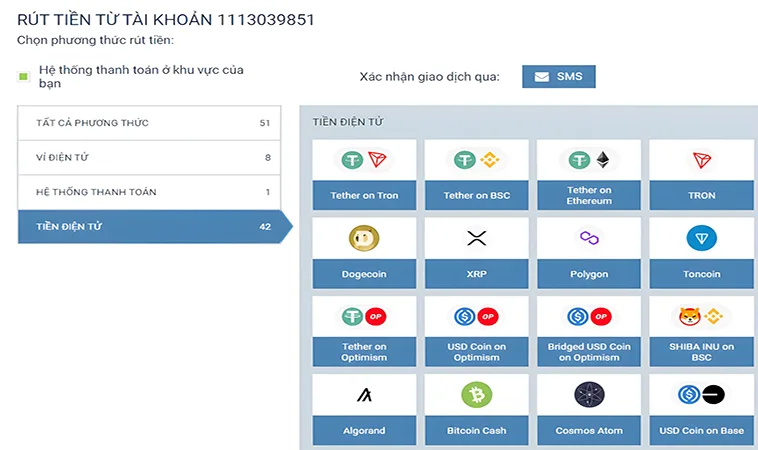Screen dimensions: 758x450
Task: Confirm transaction via SMS button
Action: 558,77
